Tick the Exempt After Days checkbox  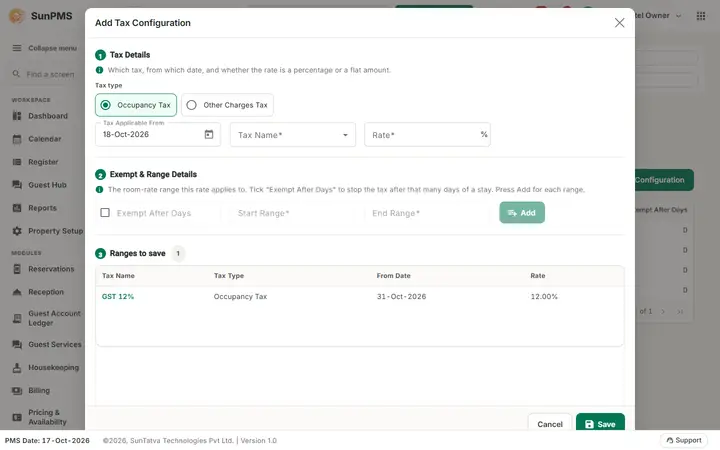pos(105,213)
